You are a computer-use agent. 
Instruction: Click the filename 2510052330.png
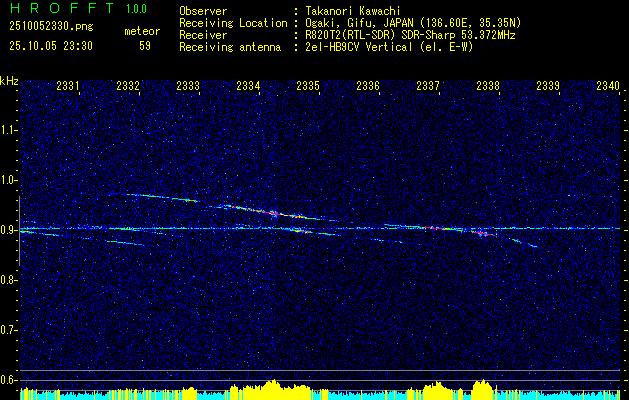pyautogui.click(x=51, y=27)
